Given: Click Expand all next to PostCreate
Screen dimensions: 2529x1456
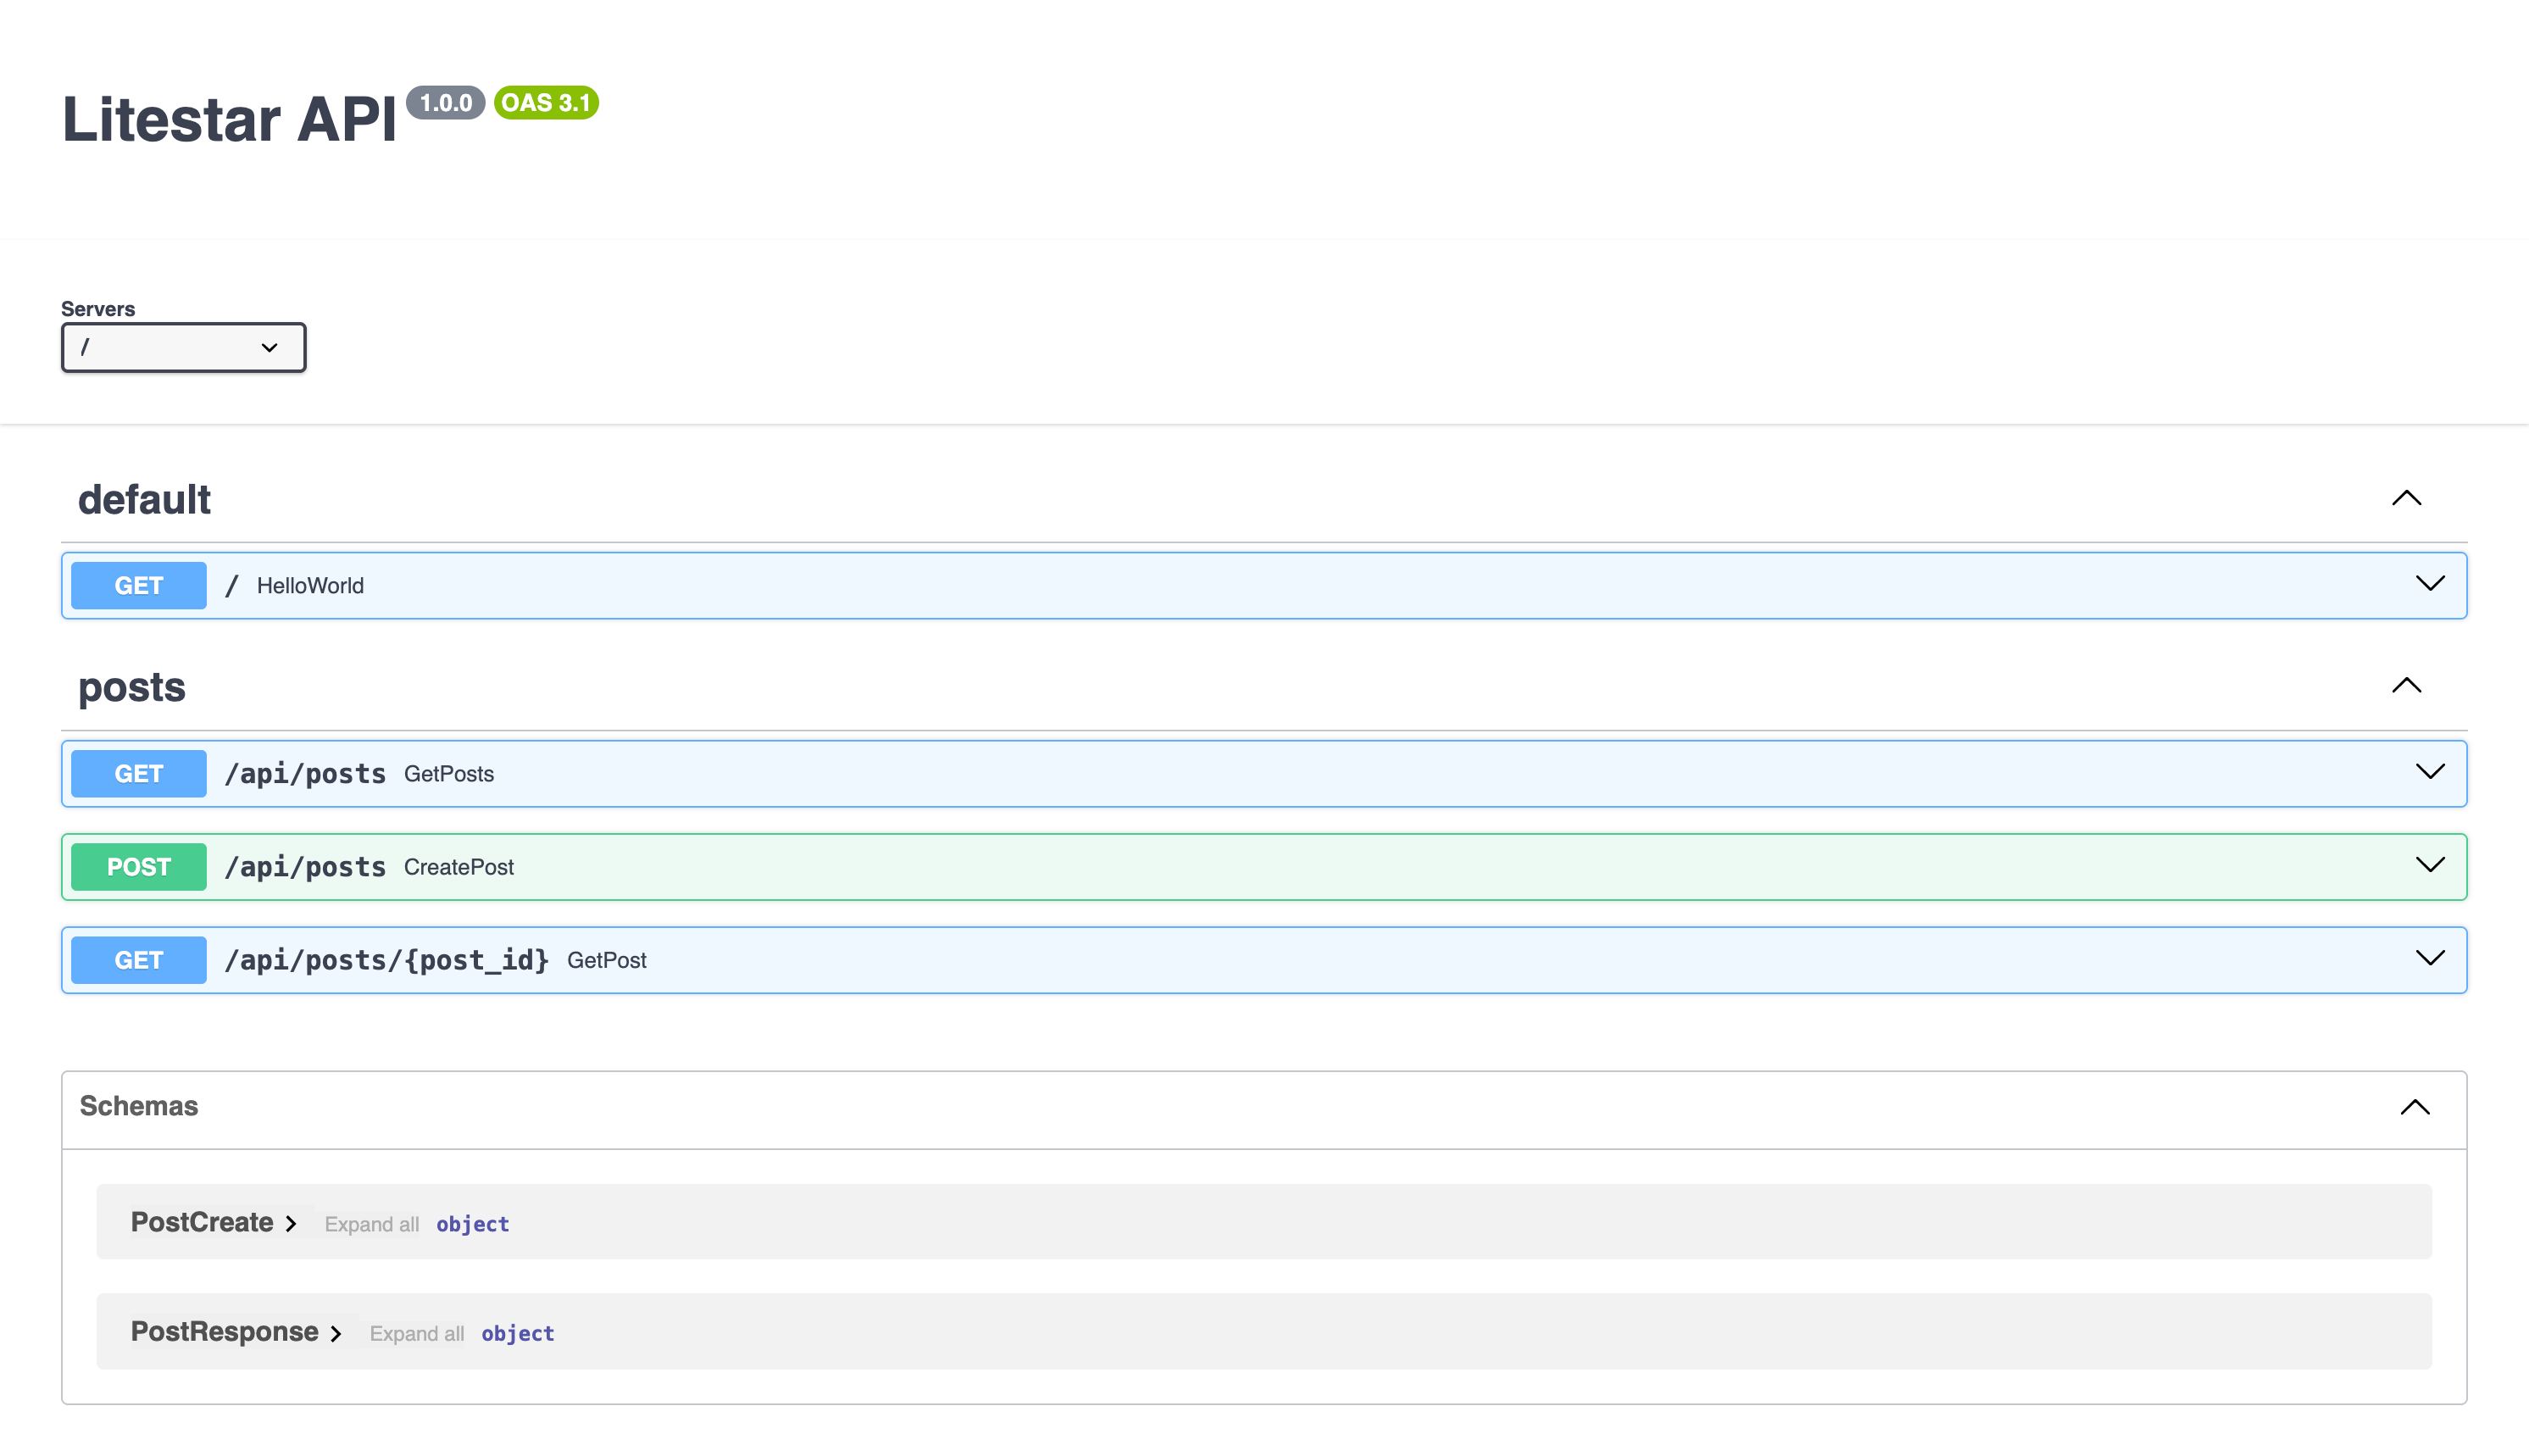Looking at the screenshot, I should tap(372, 1225).
